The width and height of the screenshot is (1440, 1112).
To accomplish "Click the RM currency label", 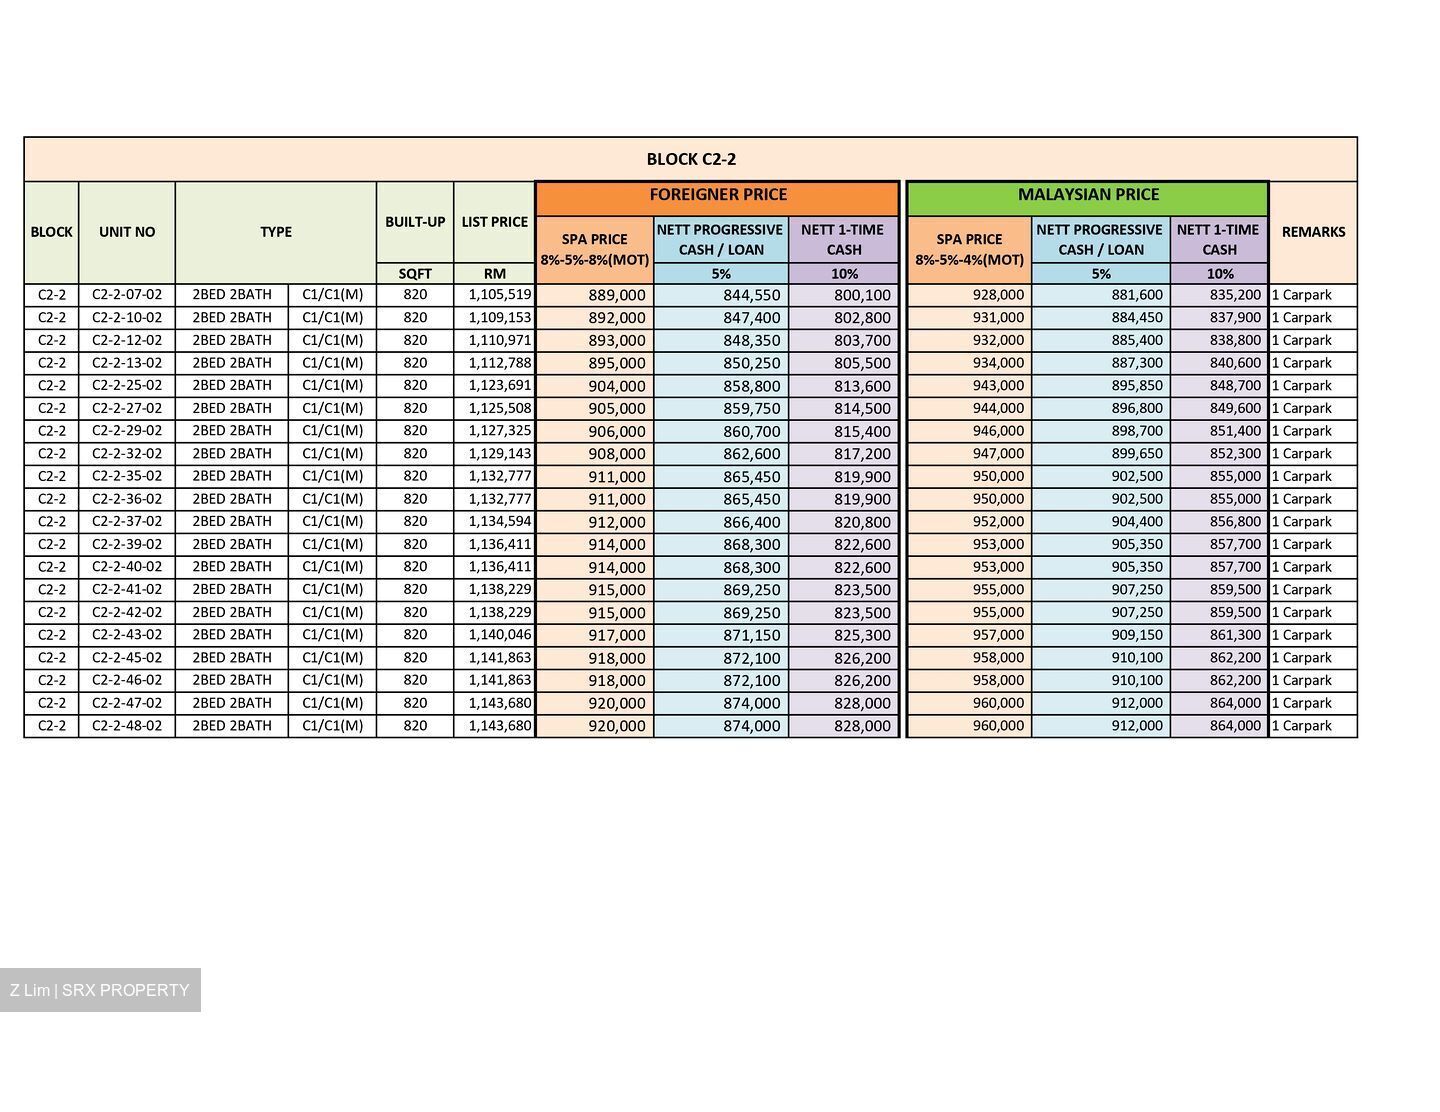I will click(x=494, y=274).
